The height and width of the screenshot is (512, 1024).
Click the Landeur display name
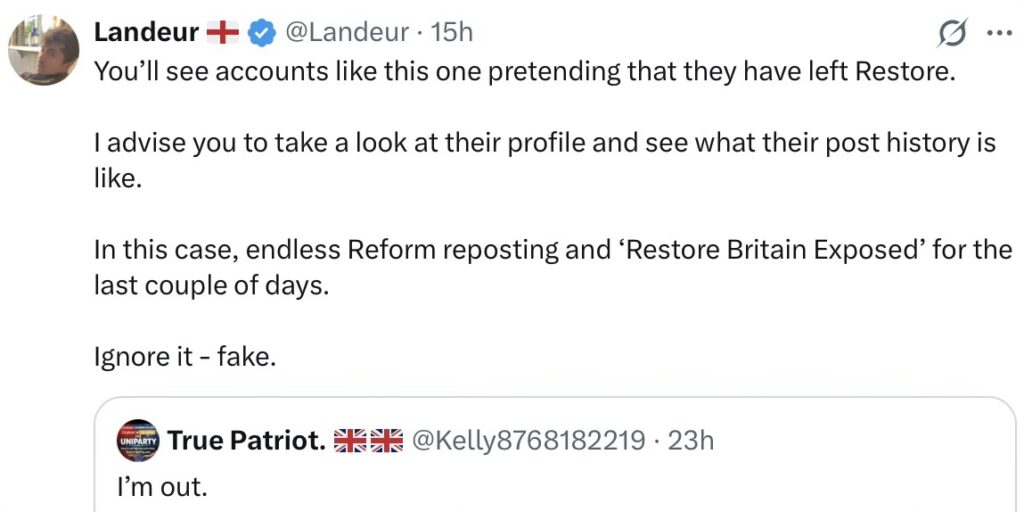pyautogui.click(x=145, y=33)
